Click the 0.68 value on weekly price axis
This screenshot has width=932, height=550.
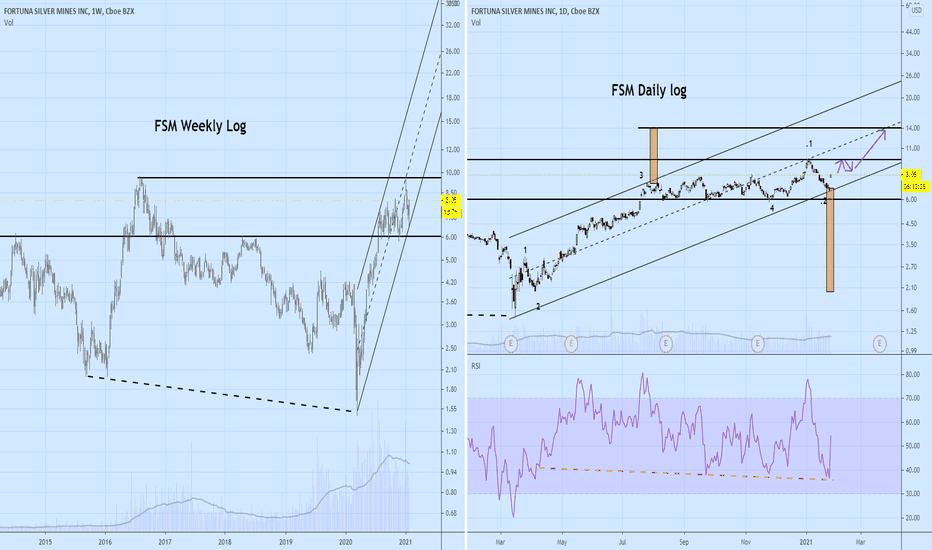[x=451, y=513]
